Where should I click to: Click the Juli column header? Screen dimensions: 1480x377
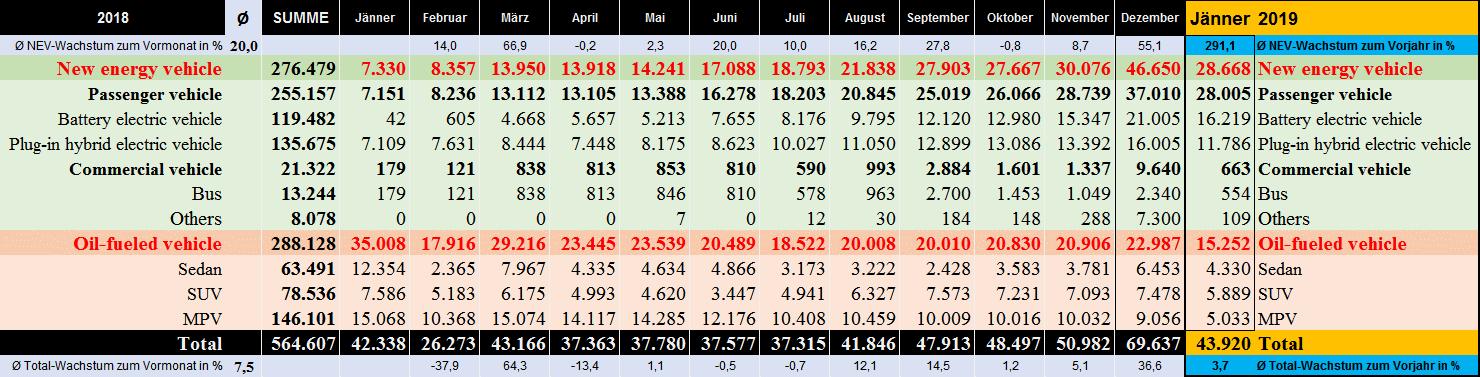point(795,18)
